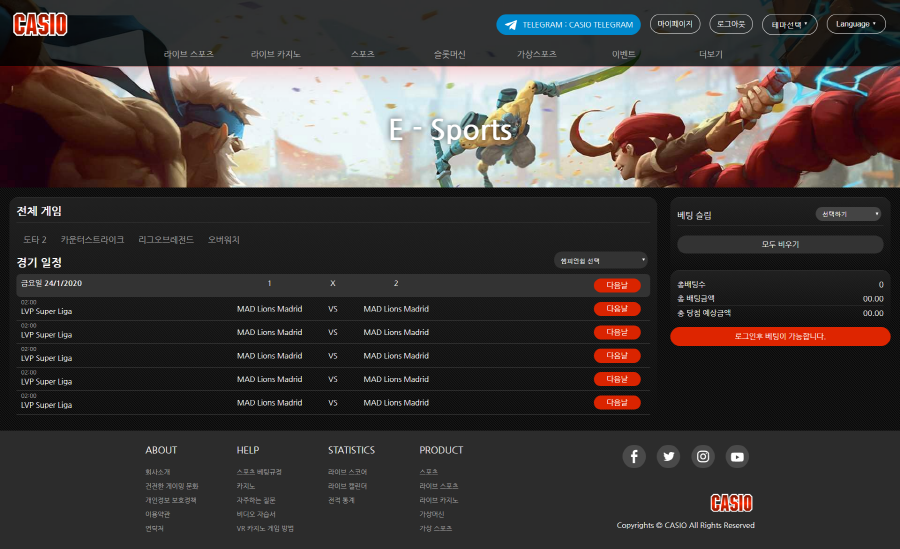Click the CASIO logo in the header
The image size is (900, 549).
(40, 24)
